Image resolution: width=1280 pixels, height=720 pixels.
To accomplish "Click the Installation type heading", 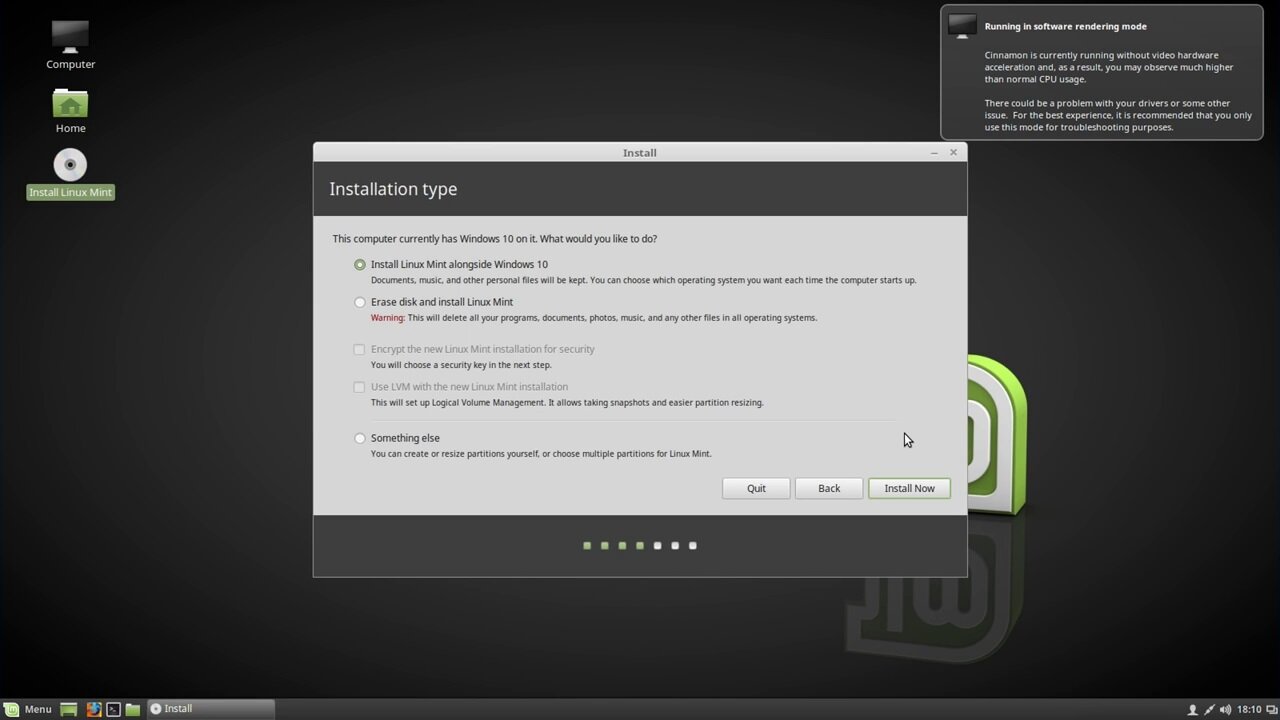I will (x=393, y=189).
